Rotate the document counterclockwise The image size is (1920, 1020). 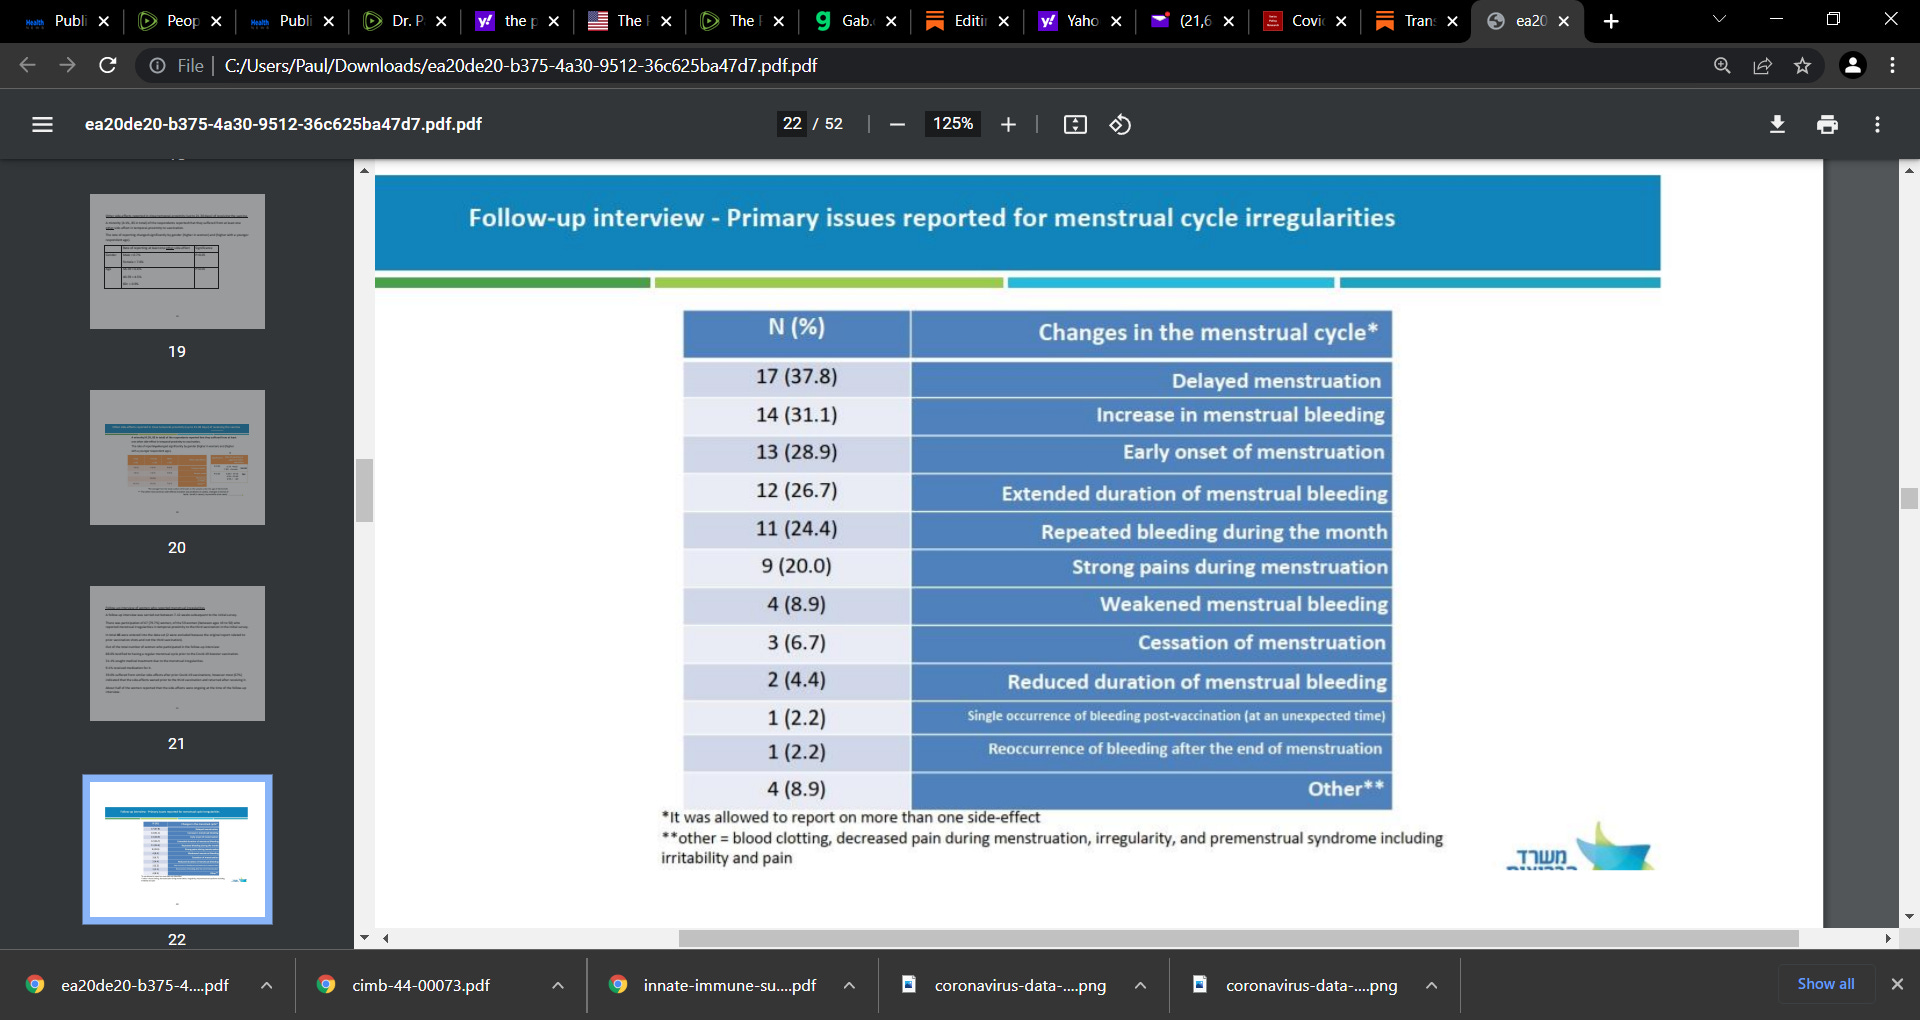[1120, 124]
